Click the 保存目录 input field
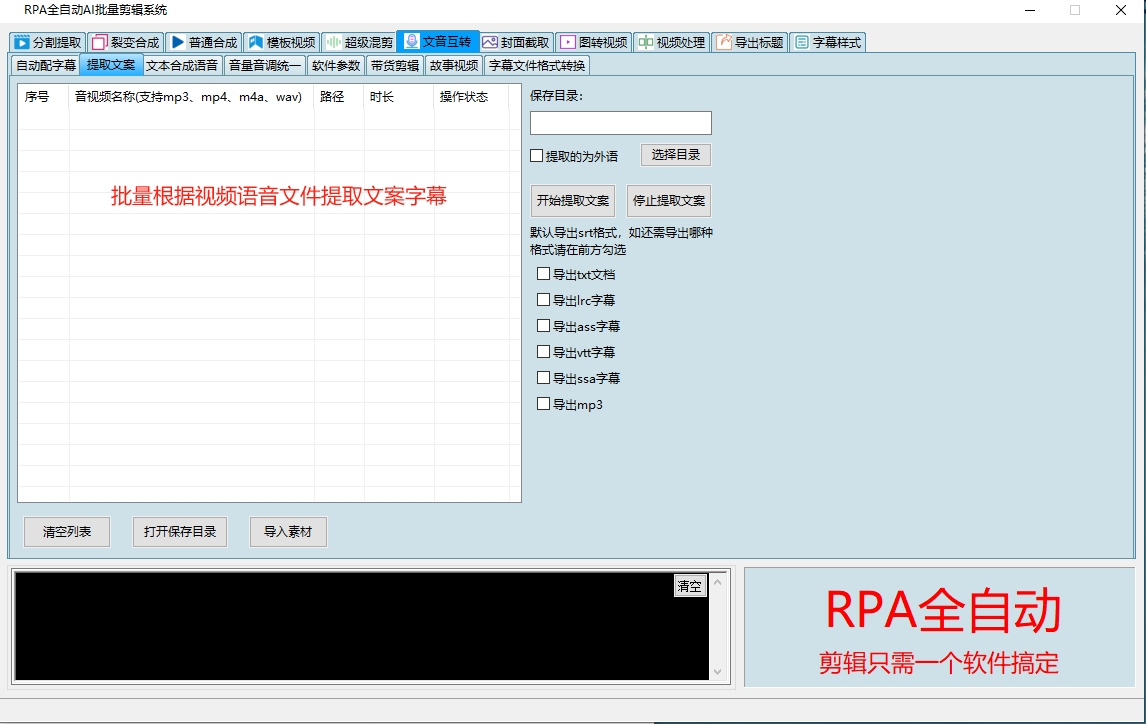The width and height of the screenshot is (1146, 724). [x=620, y=122]
